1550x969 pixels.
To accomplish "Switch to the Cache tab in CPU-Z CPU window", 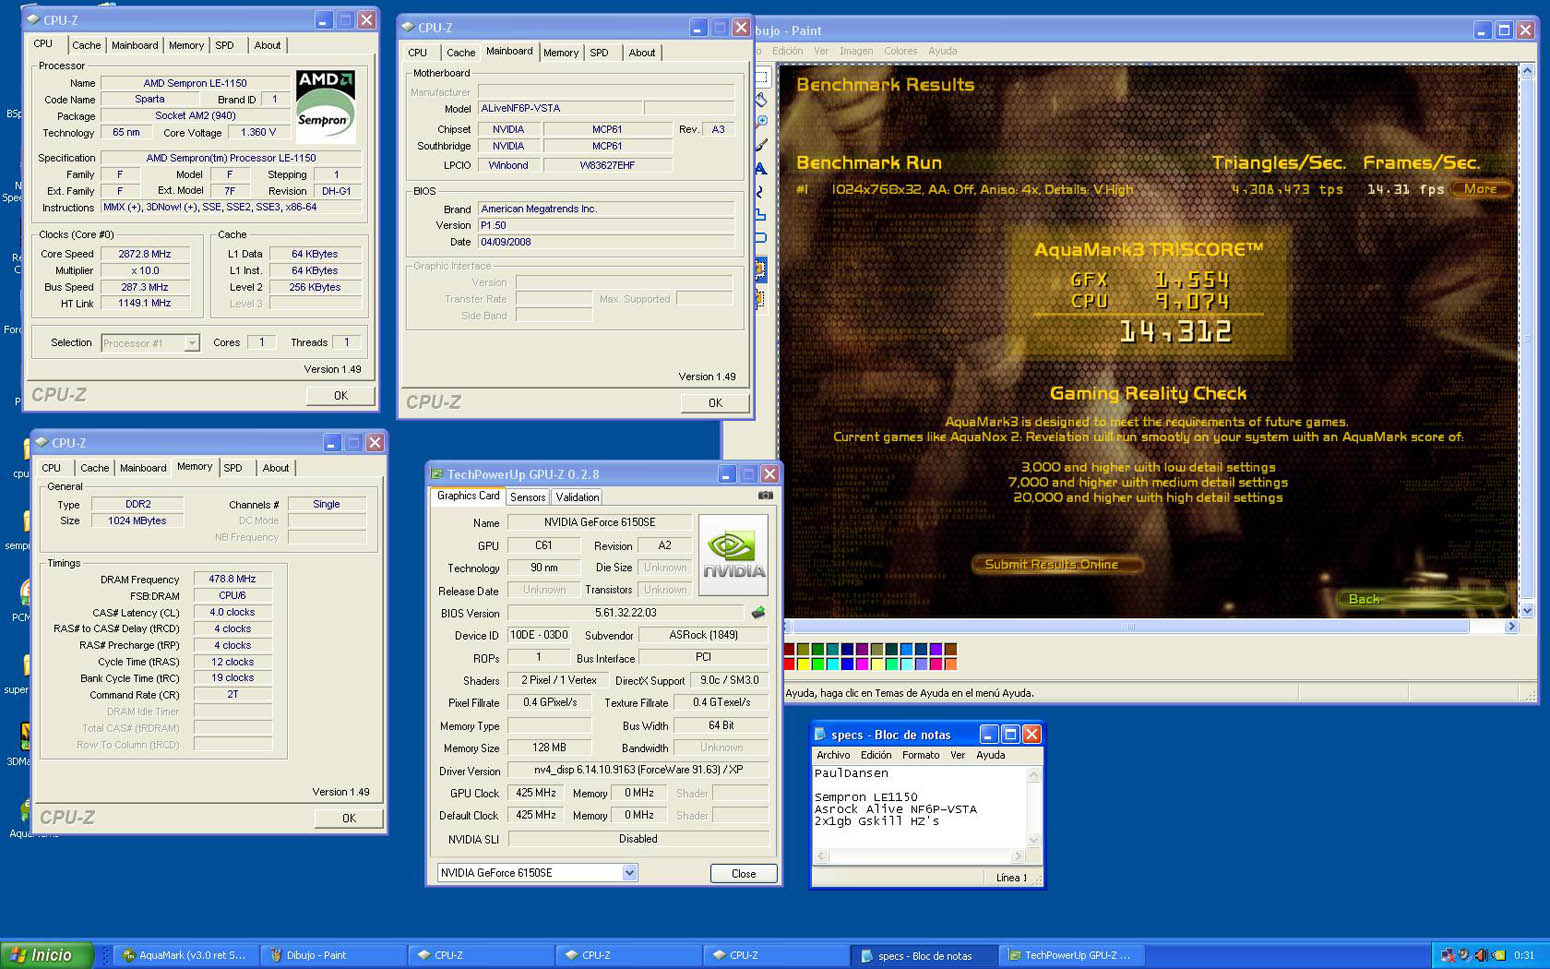I will coord(86,45).
